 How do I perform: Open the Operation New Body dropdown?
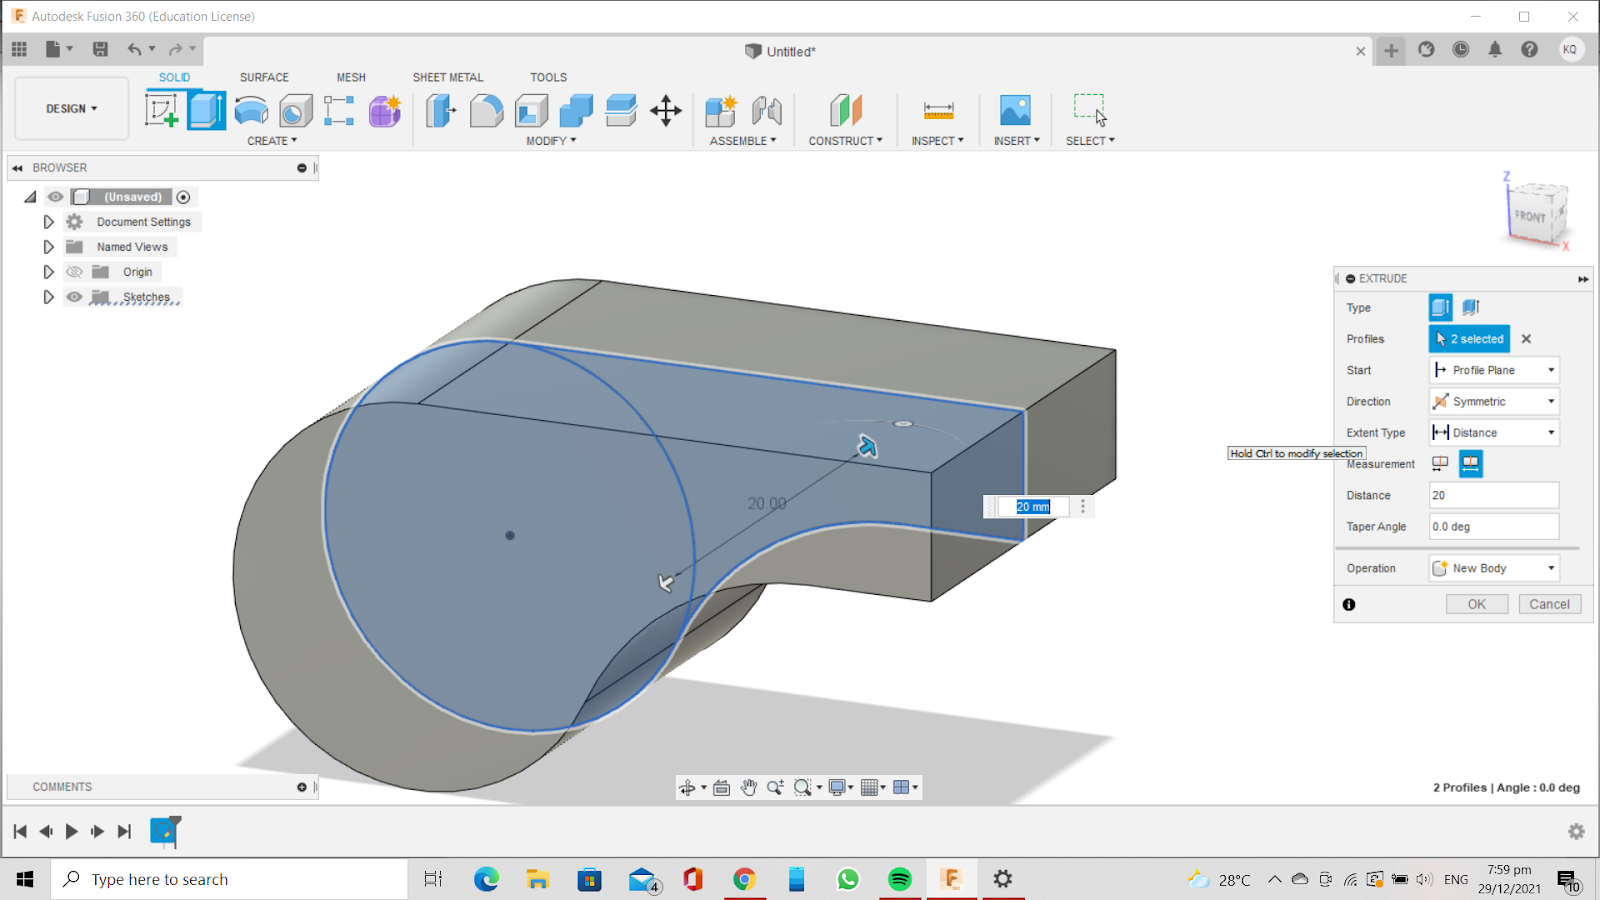1494,568
